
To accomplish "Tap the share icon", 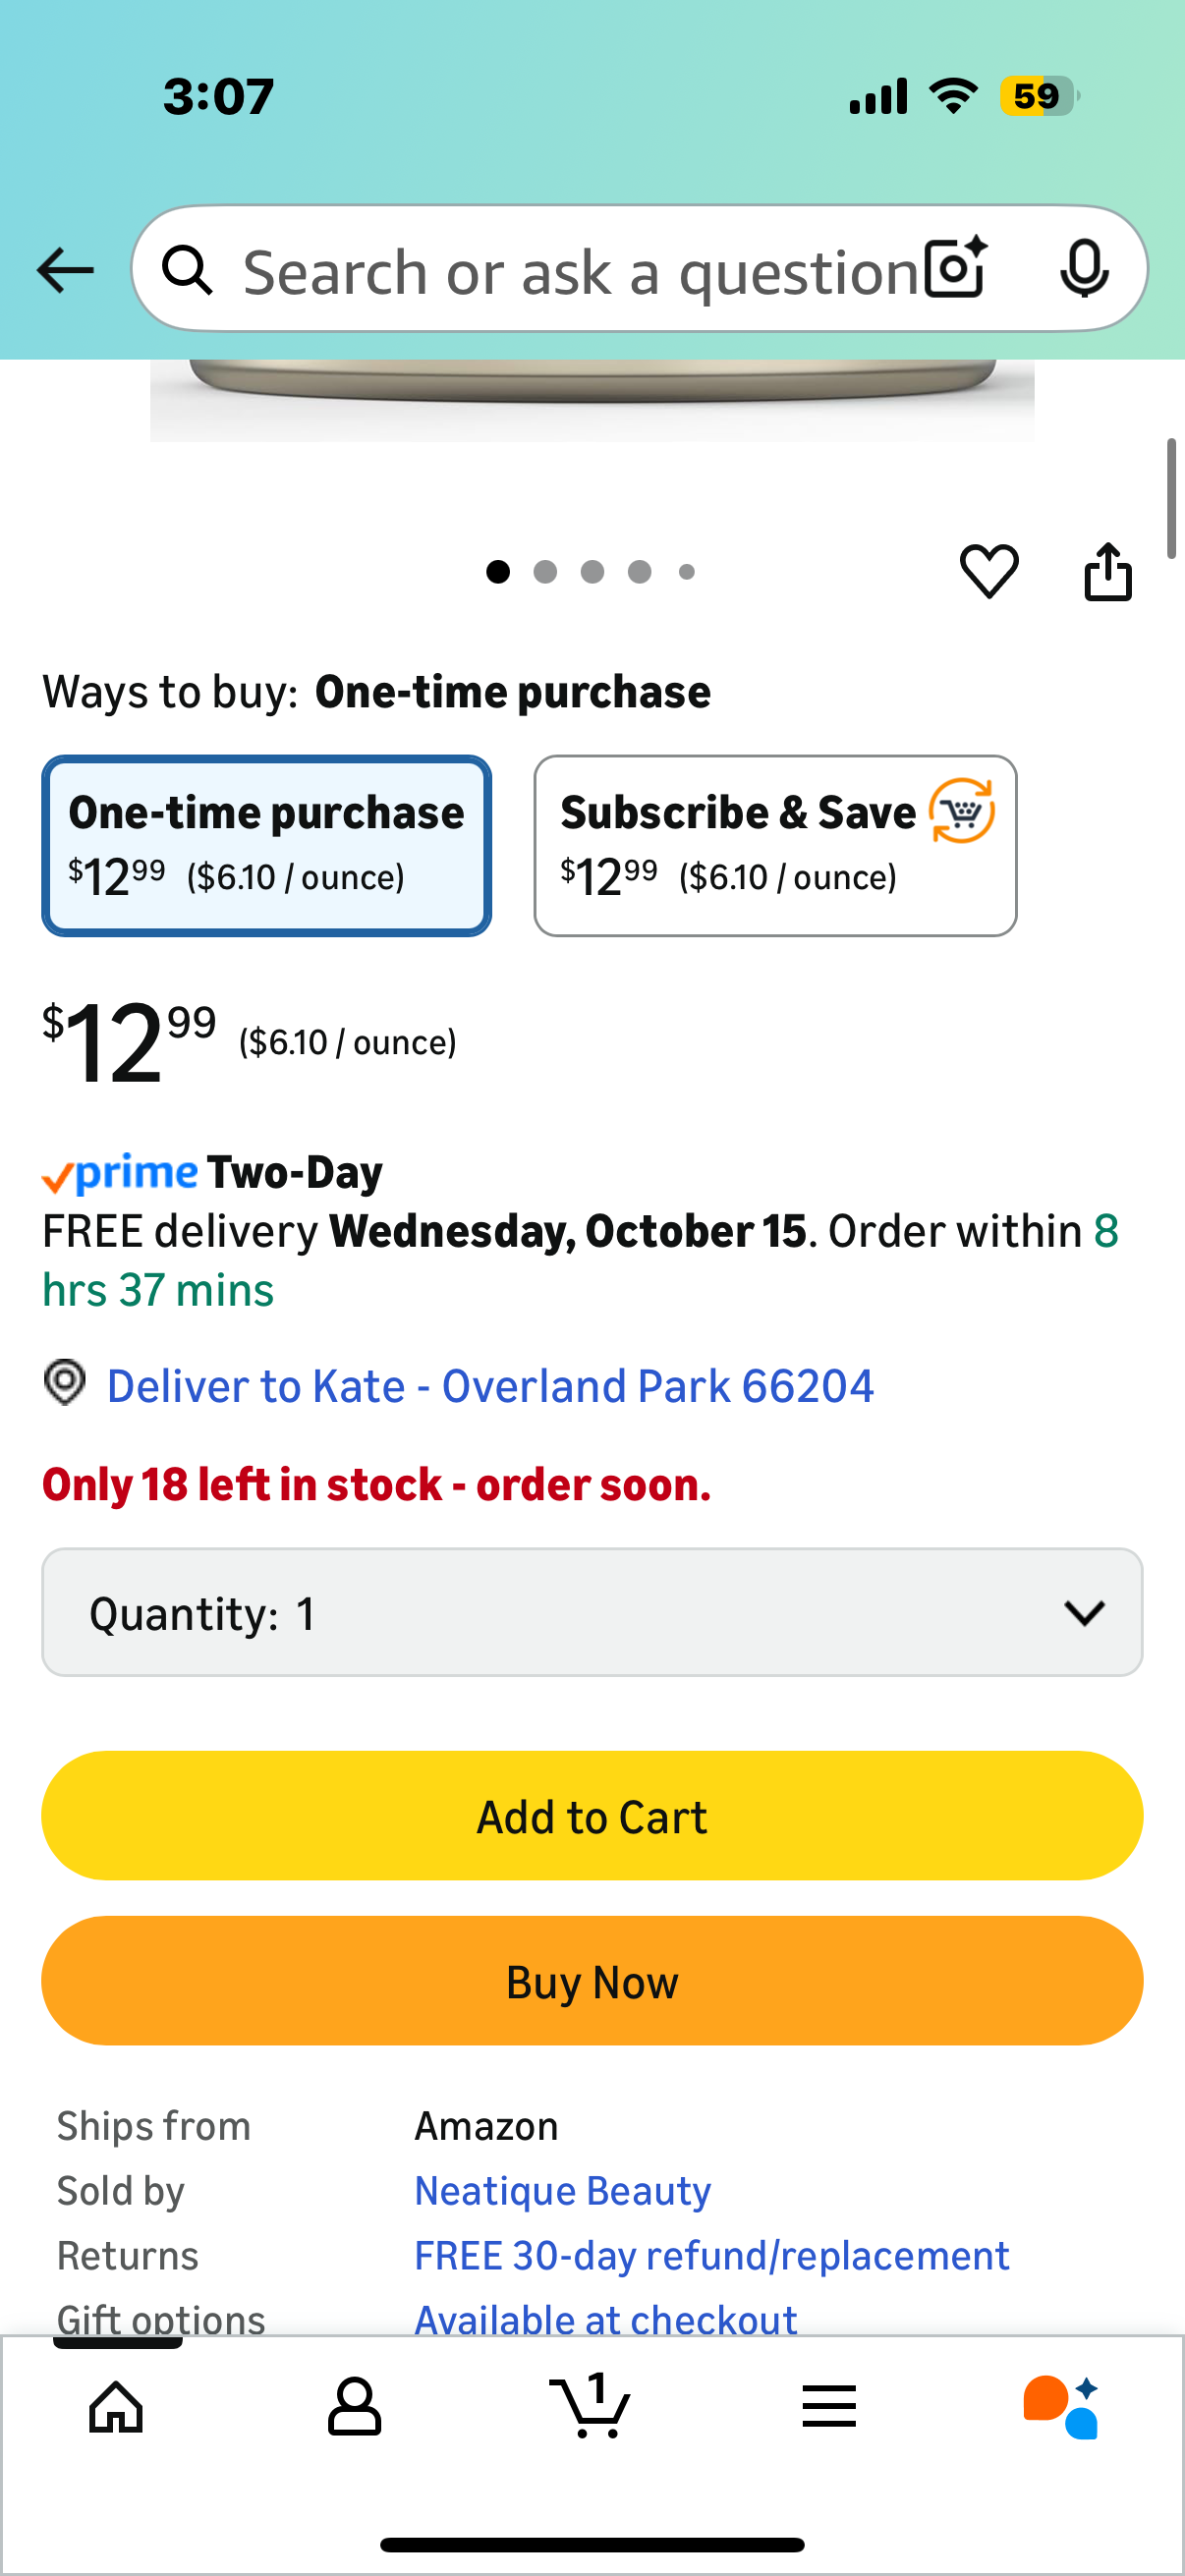I will (1108, 572).
